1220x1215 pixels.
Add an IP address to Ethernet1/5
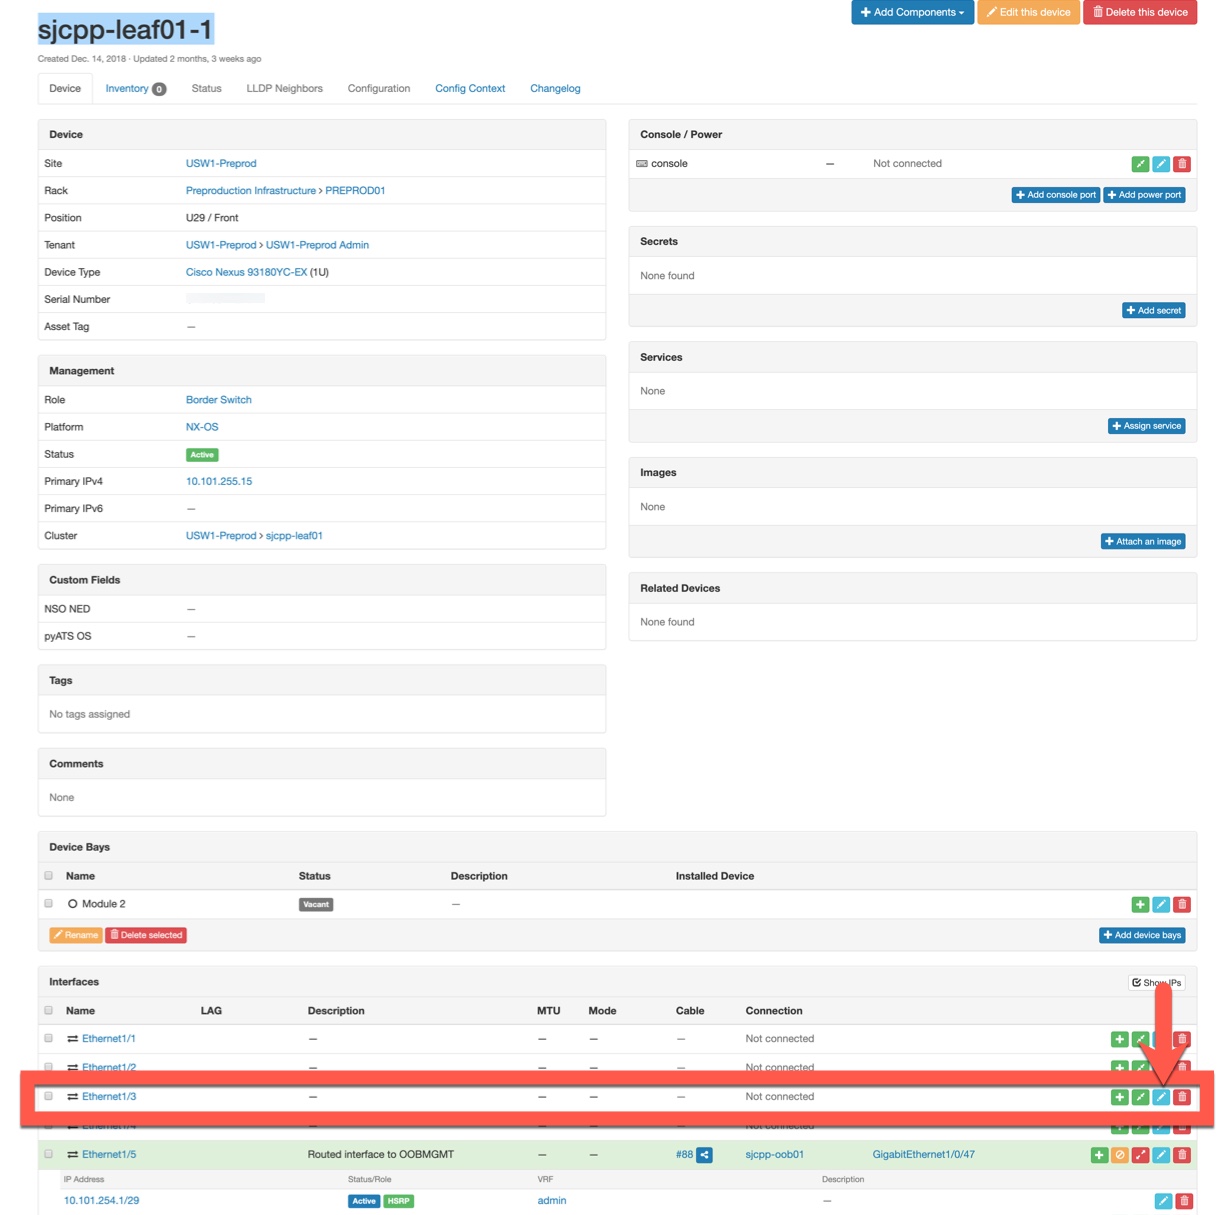point(1099,1155)
